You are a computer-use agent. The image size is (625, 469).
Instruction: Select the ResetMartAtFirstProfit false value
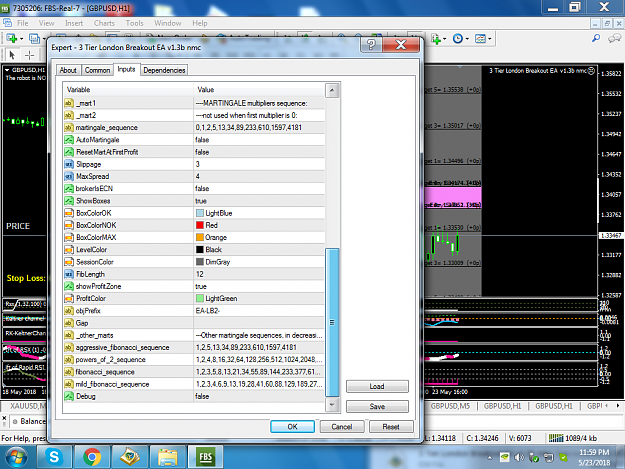pos(202,152)
